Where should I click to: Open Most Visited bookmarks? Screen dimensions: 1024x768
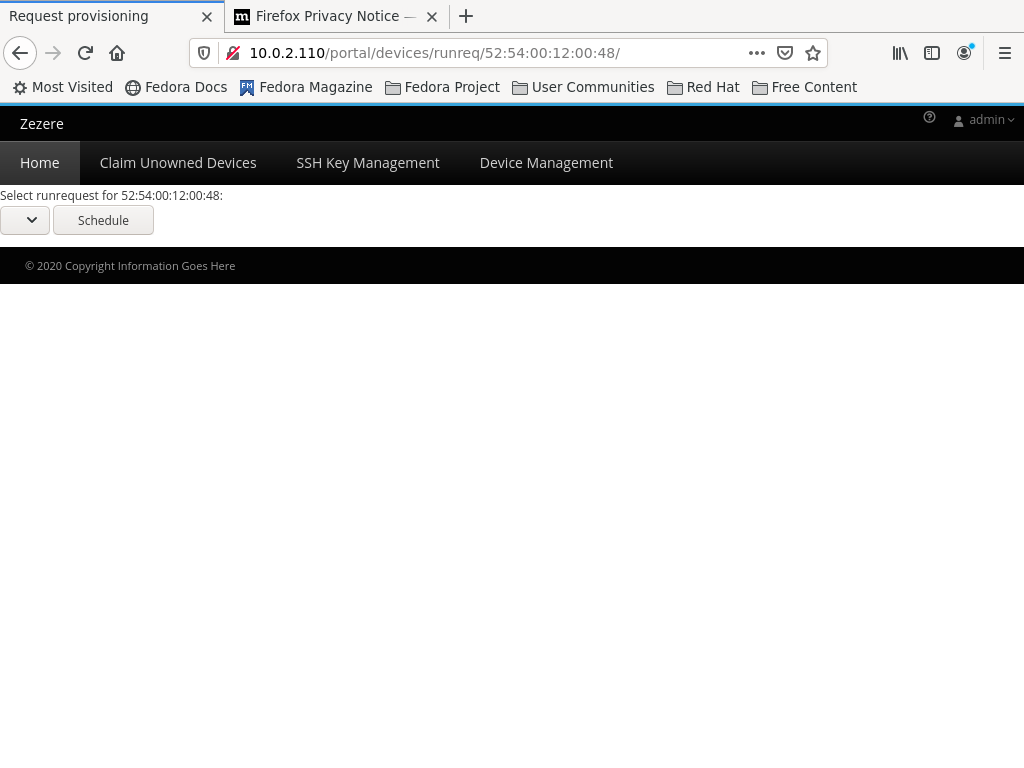(63, 88)
